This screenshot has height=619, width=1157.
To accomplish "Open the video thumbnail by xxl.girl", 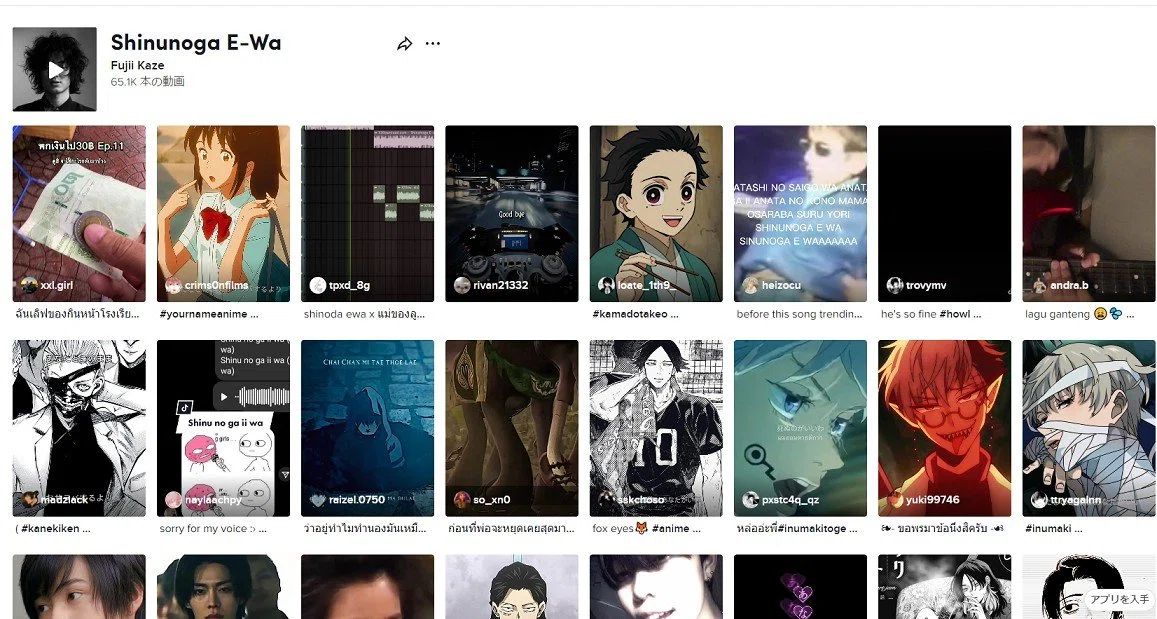I will tap(79, 213).
